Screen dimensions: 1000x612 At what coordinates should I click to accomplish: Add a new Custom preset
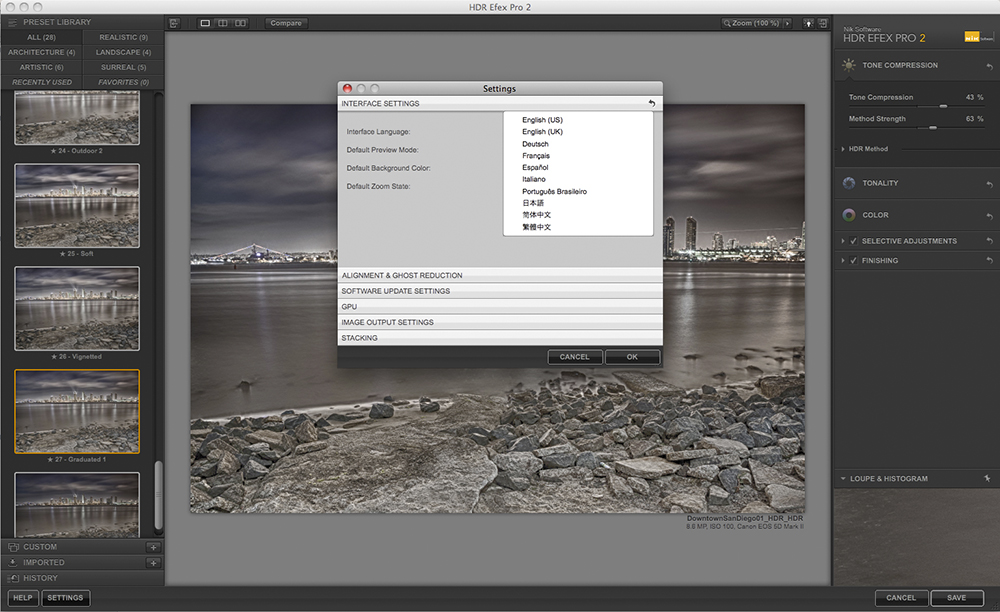[x=153, y=547]
